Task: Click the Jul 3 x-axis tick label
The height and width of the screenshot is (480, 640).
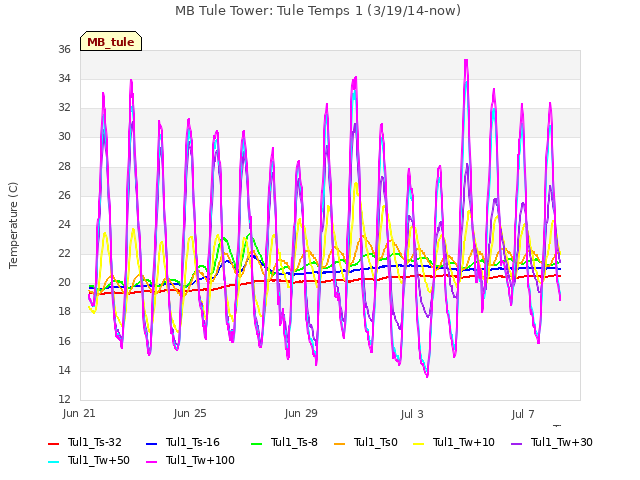Action: coord(412,414)
